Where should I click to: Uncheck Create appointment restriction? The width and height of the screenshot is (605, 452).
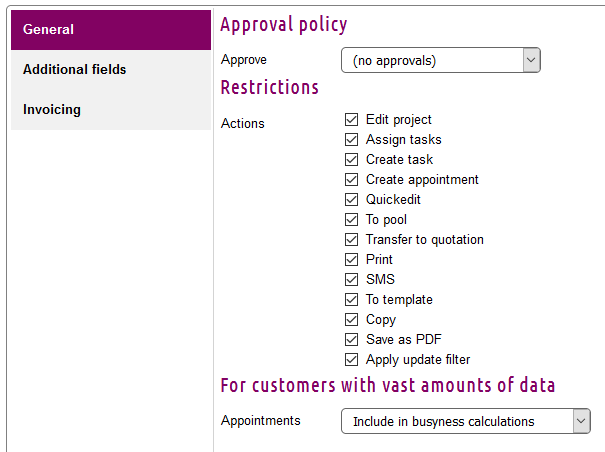351,180
